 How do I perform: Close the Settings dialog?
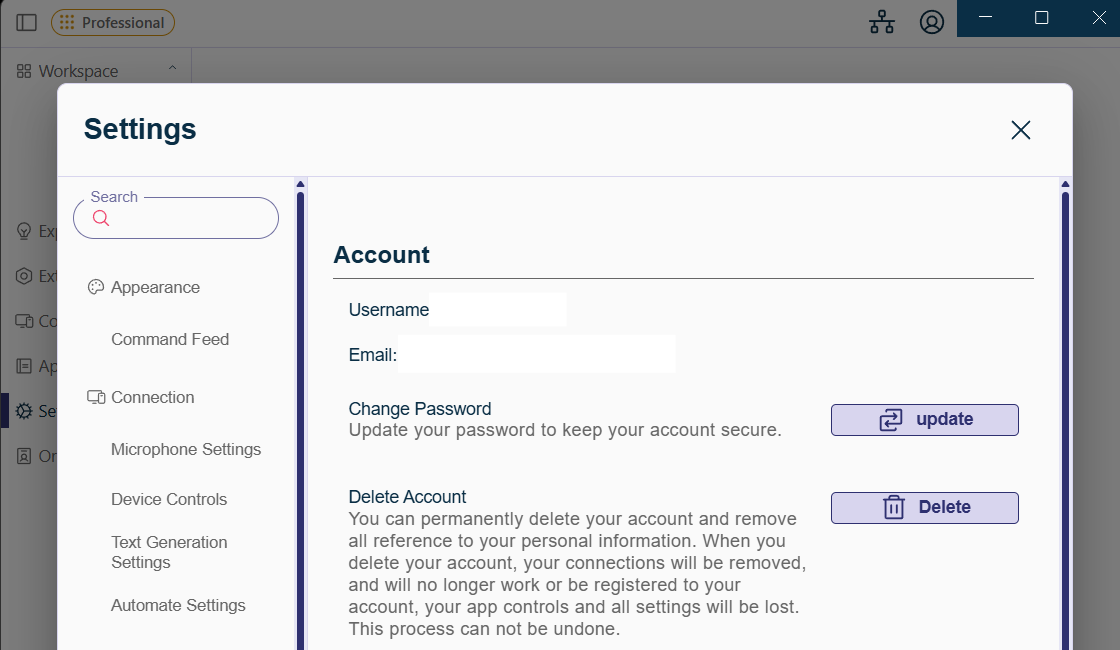click(1021, 130)
